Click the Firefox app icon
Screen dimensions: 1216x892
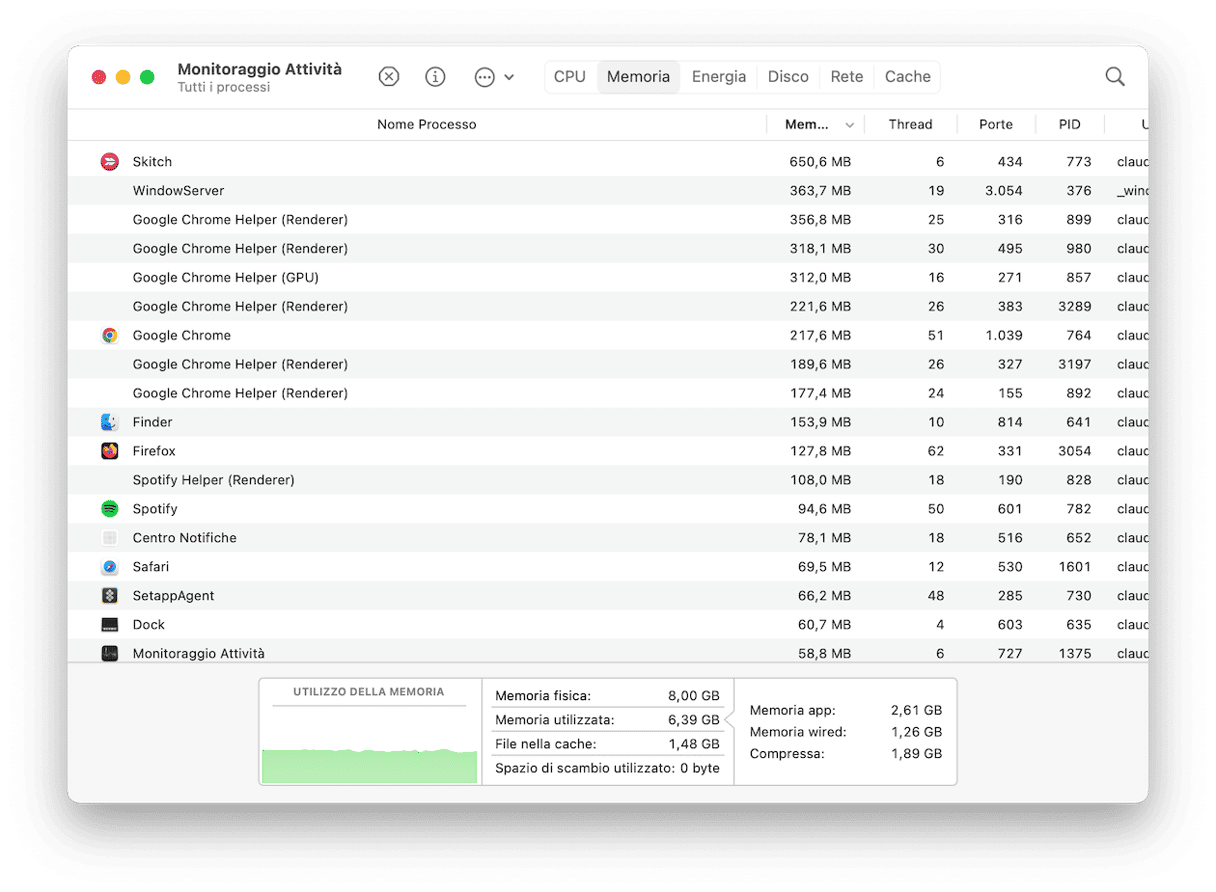pyautogui.click(x=110, y=452)
